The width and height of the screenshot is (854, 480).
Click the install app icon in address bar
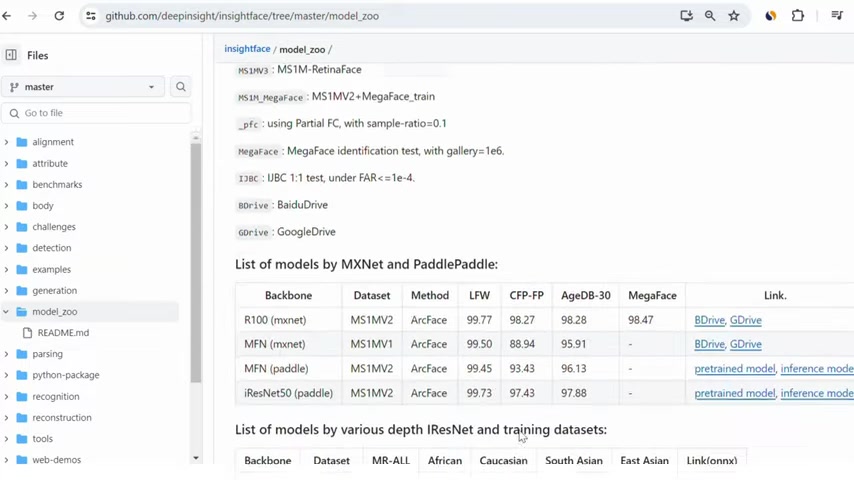coord(686,16)
